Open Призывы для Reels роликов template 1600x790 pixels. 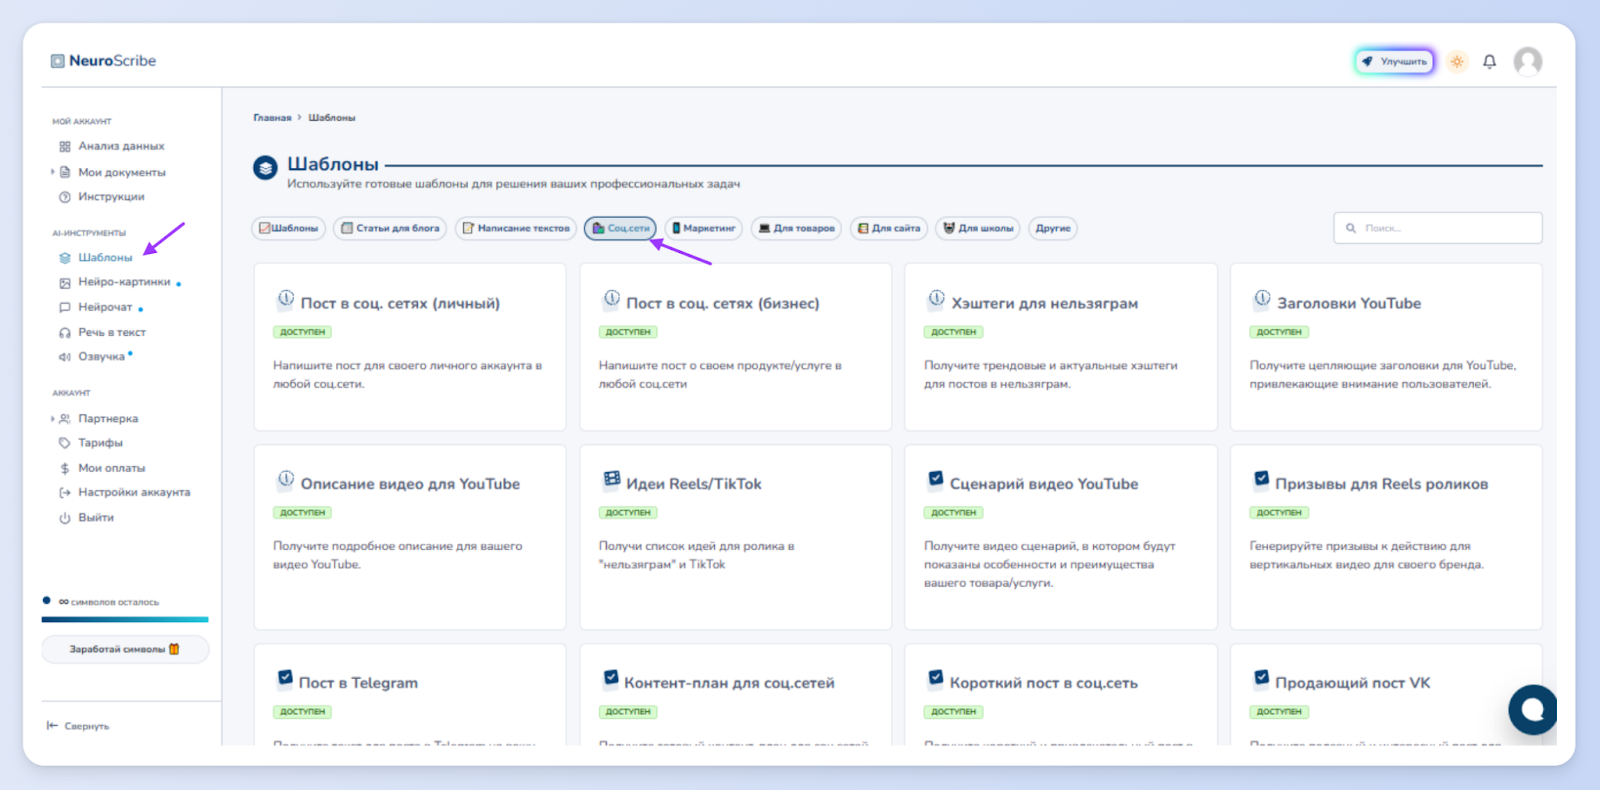[x=1386, y=537]
